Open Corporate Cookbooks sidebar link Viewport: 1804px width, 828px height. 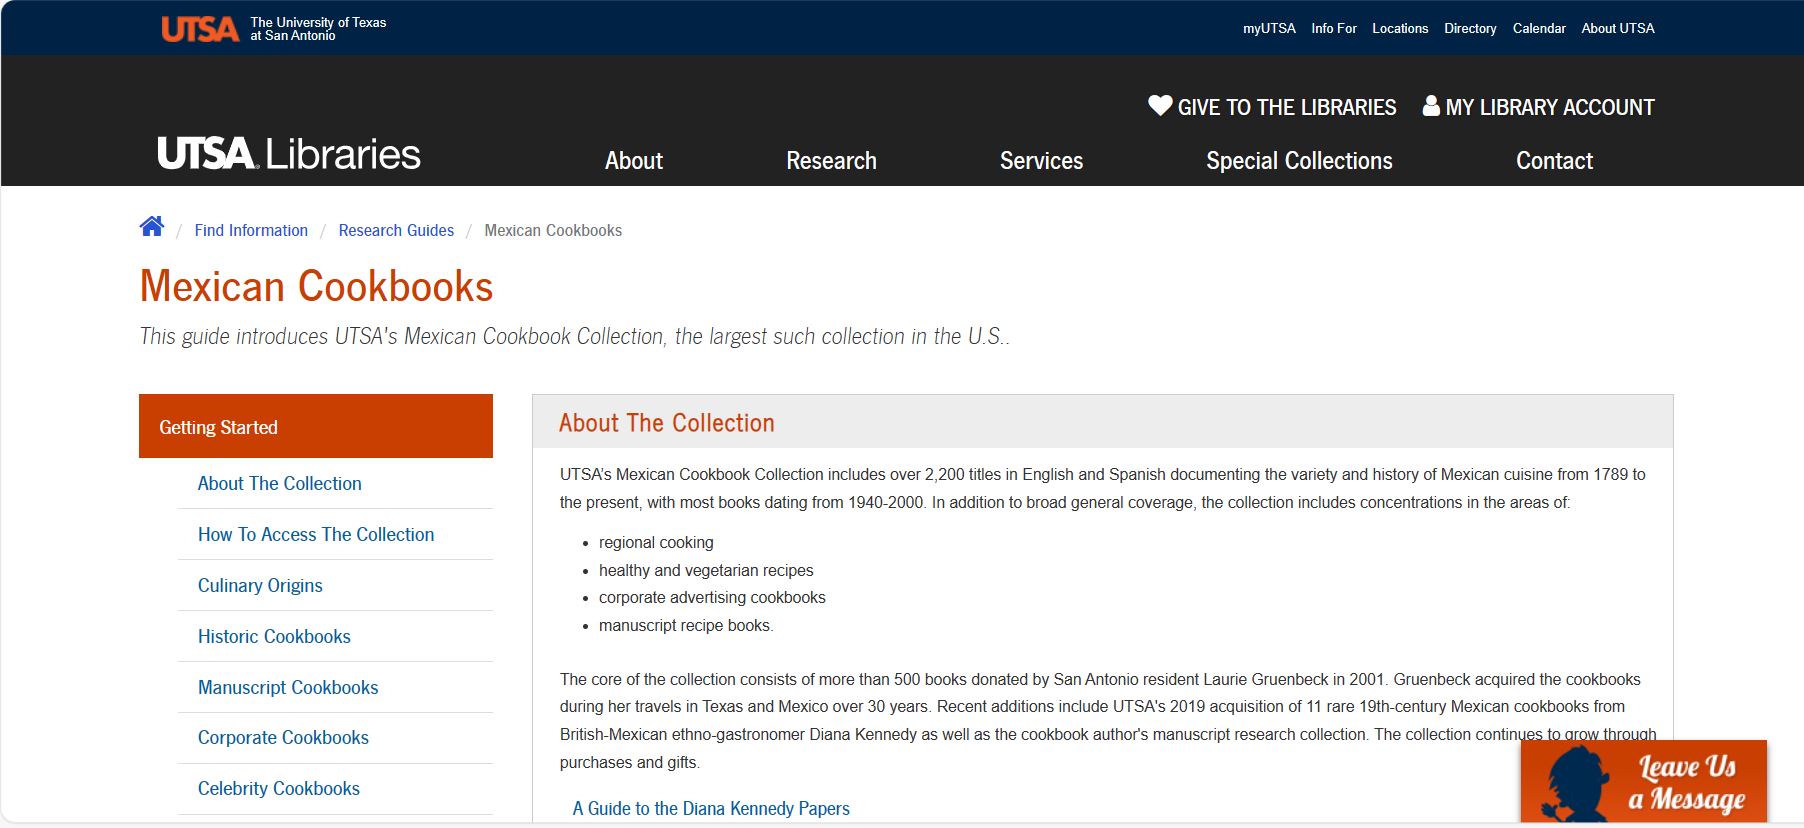pyautogui.click(x=283, y=737)
